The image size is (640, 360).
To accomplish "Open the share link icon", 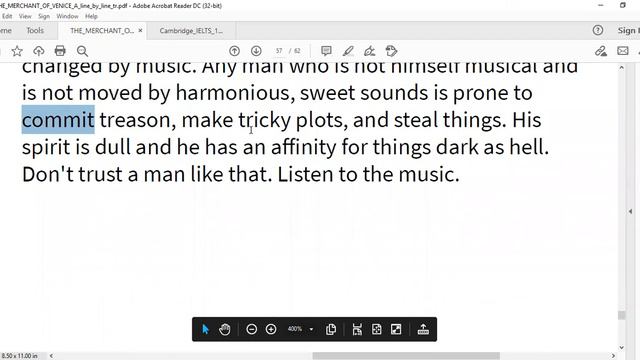I will click(600, 51).
